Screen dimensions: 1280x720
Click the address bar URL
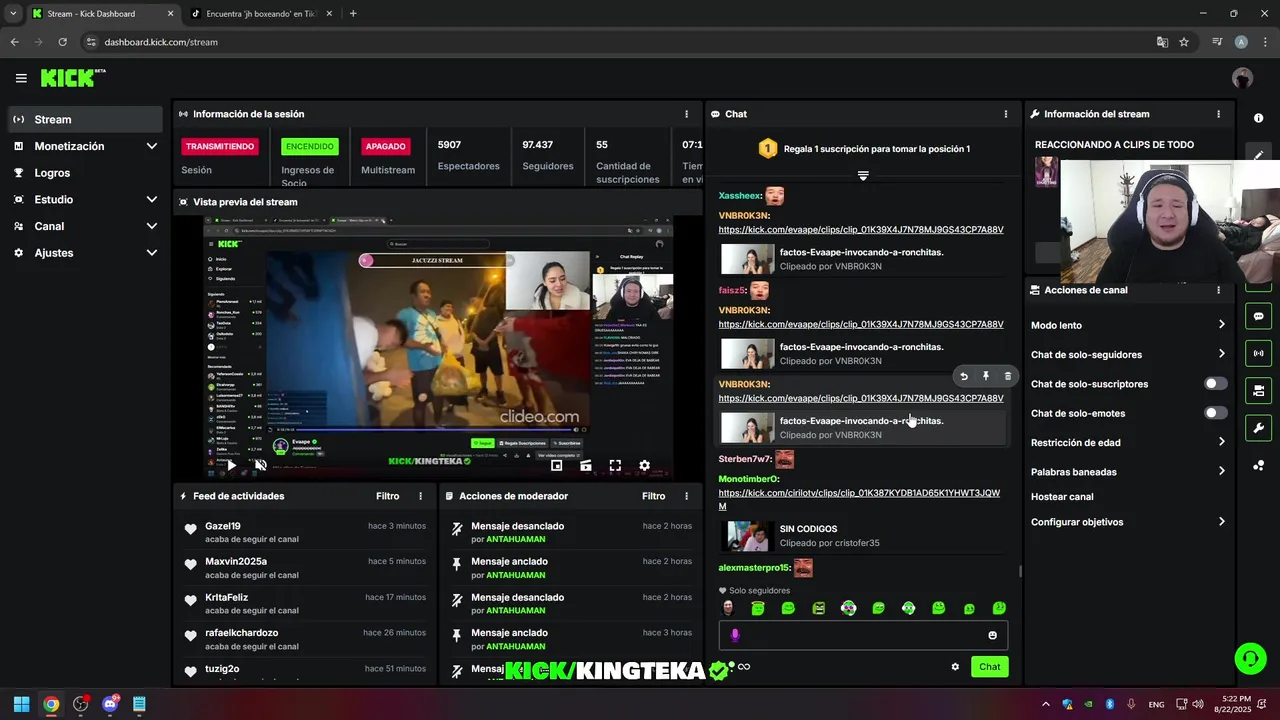(x=161, y=42)
